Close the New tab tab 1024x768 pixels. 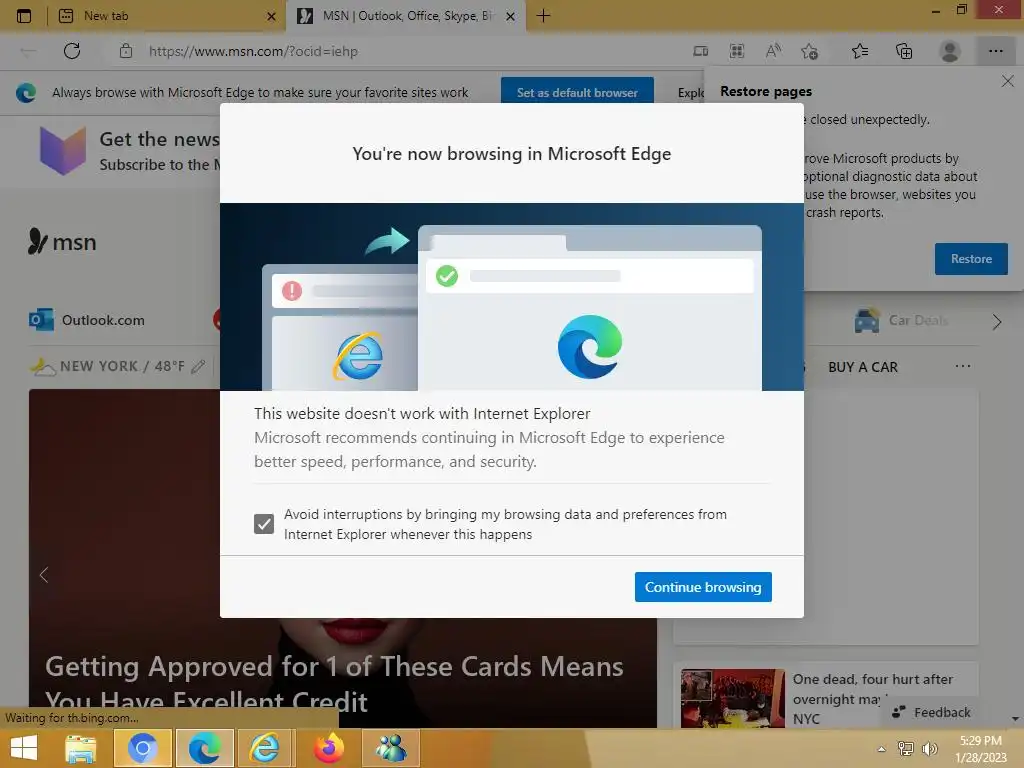coord(271,16)
